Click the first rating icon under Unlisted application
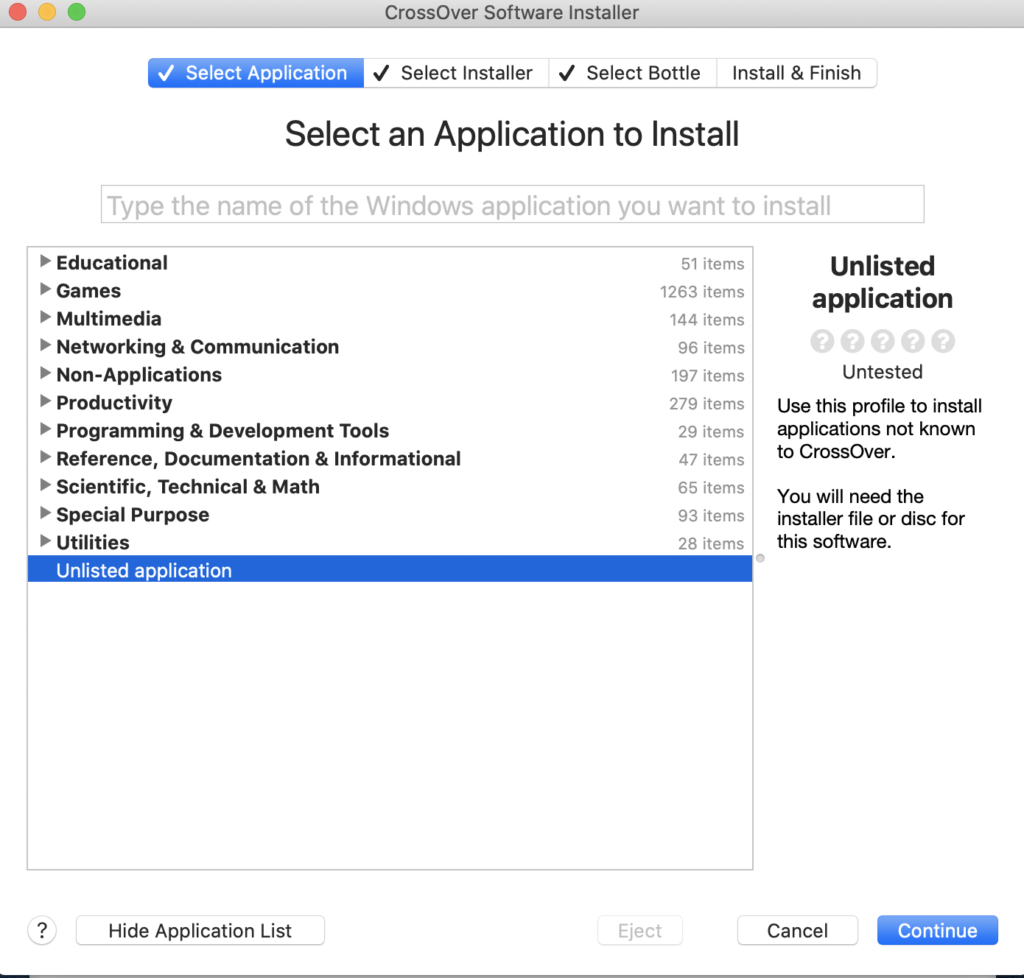Viewport: 1024px width, 978px height. click(x=822, y=342)
